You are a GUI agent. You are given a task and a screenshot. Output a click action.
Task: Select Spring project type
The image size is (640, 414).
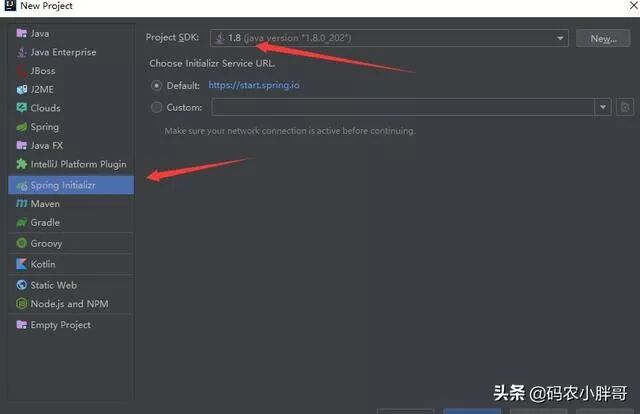[71, 127]
